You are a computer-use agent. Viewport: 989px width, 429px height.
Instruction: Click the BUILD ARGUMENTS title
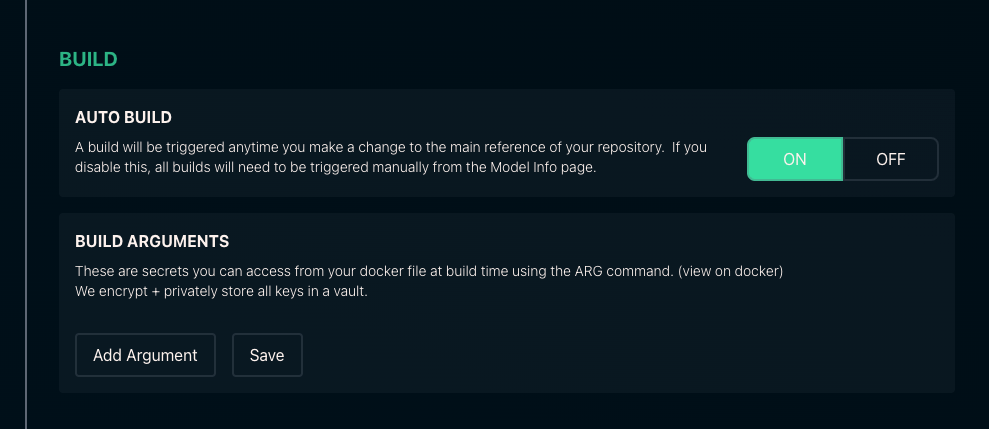coord(152,241)
